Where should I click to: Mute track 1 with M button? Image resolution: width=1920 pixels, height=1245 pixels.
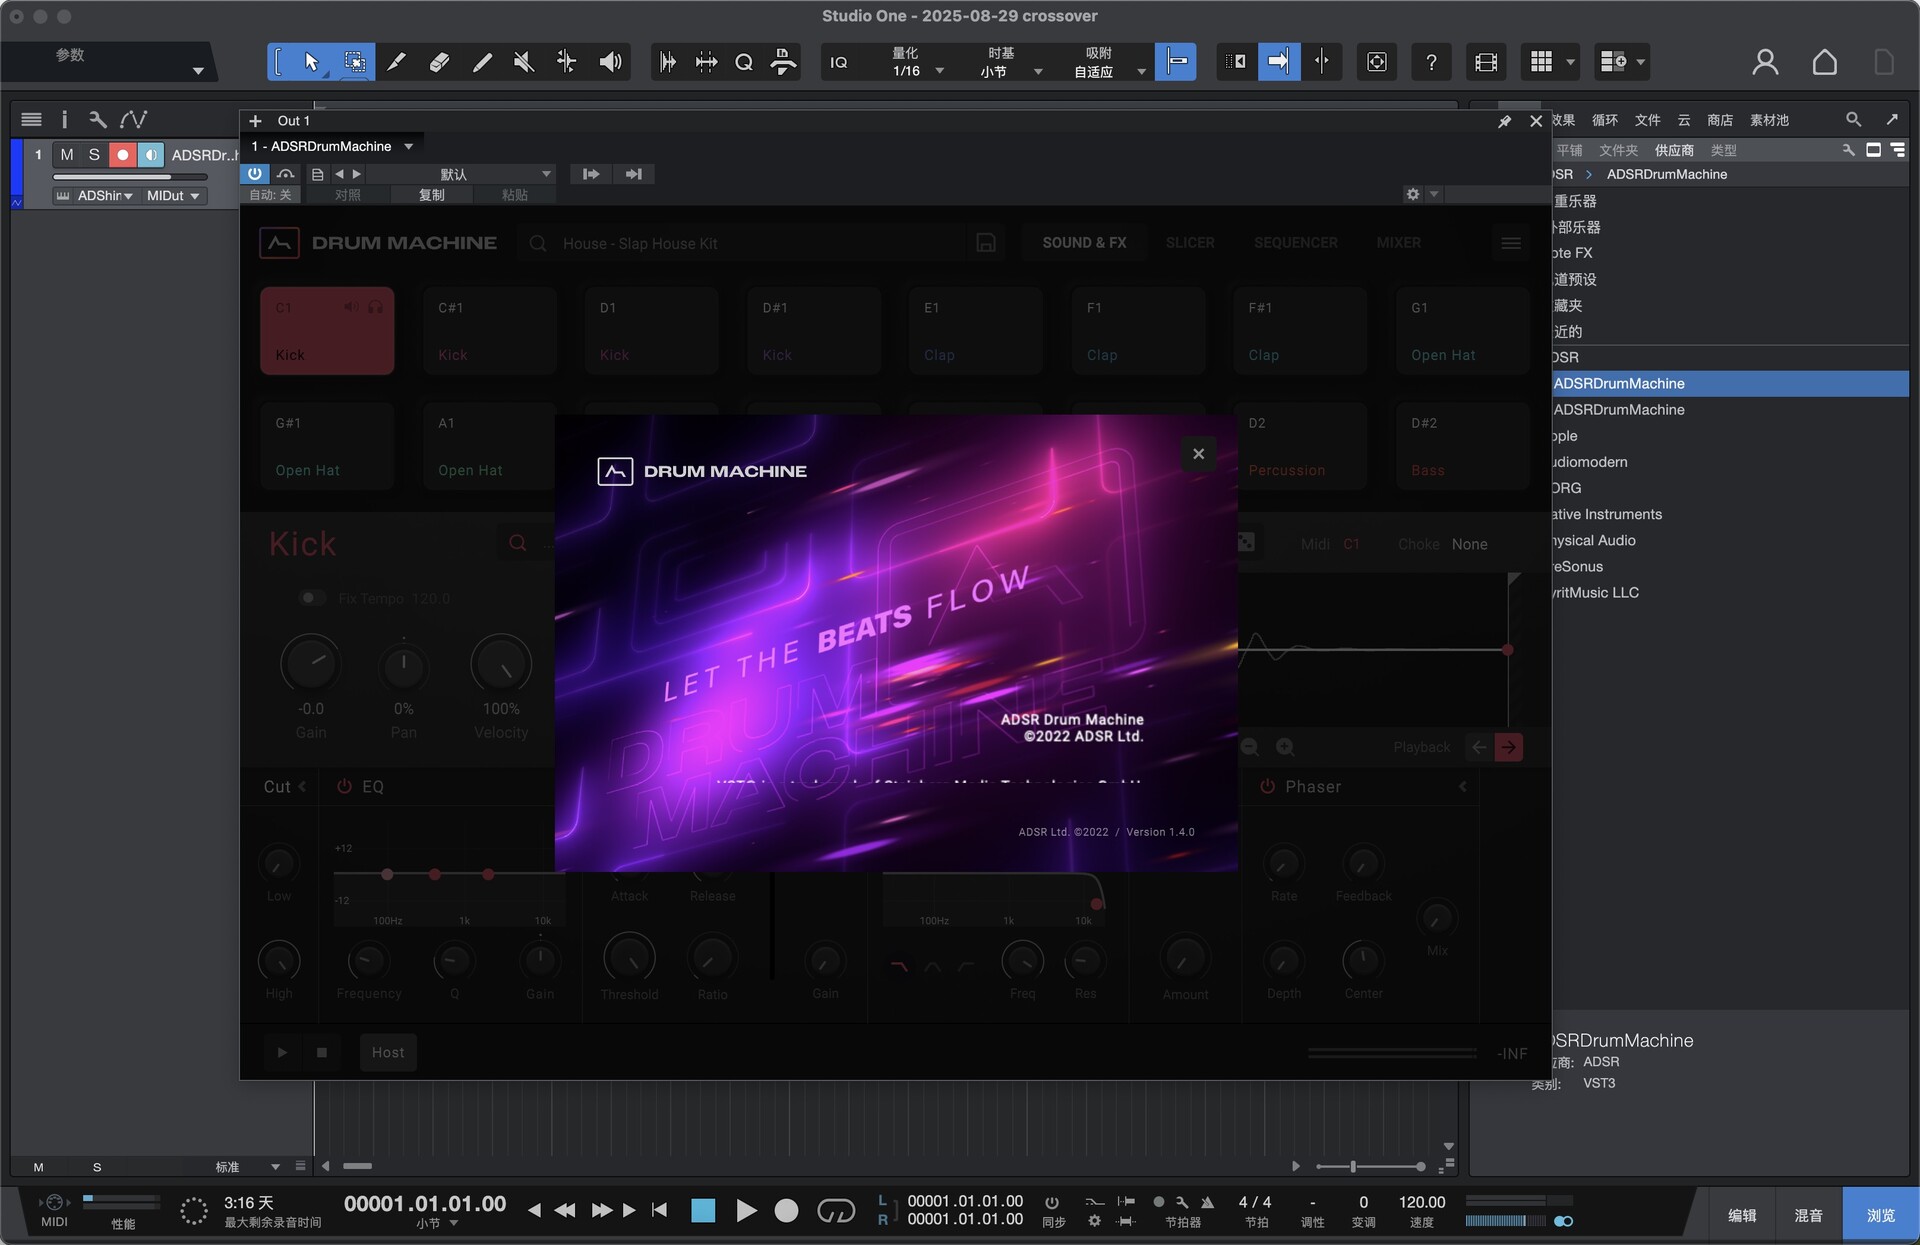point(67,155)
